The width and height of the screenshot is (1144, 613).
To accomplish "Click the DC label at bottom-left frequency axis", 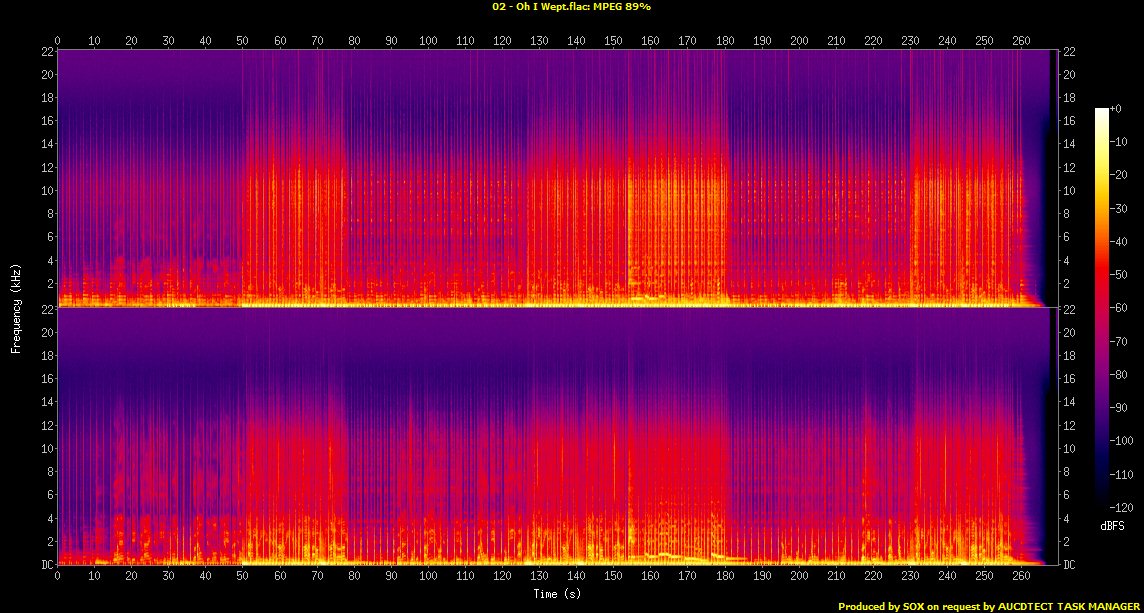I will pos(44,565).
